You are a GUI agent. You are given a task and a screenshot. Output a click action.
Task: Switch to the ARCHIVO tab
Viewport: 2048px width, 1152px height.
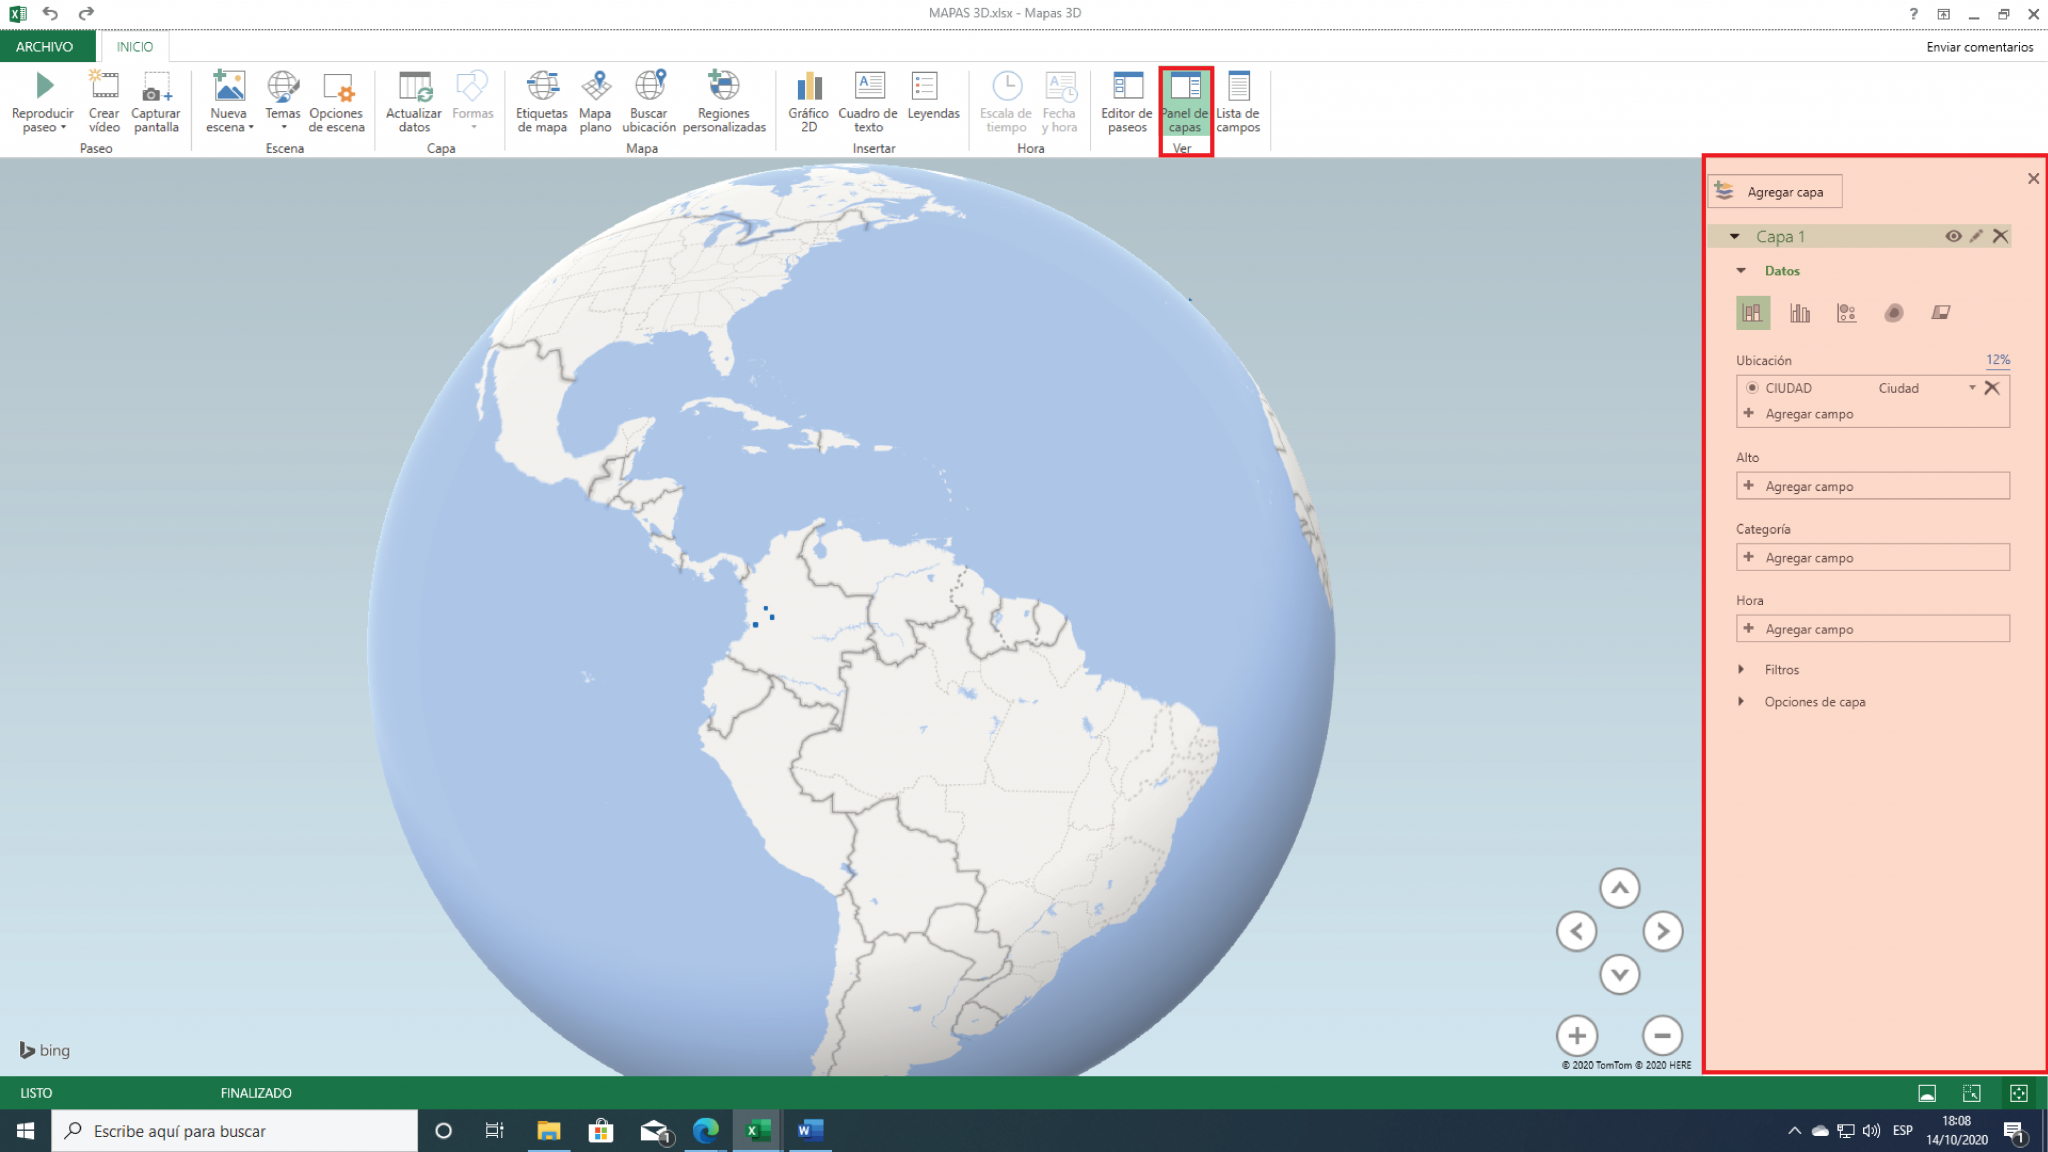[47, 46]
